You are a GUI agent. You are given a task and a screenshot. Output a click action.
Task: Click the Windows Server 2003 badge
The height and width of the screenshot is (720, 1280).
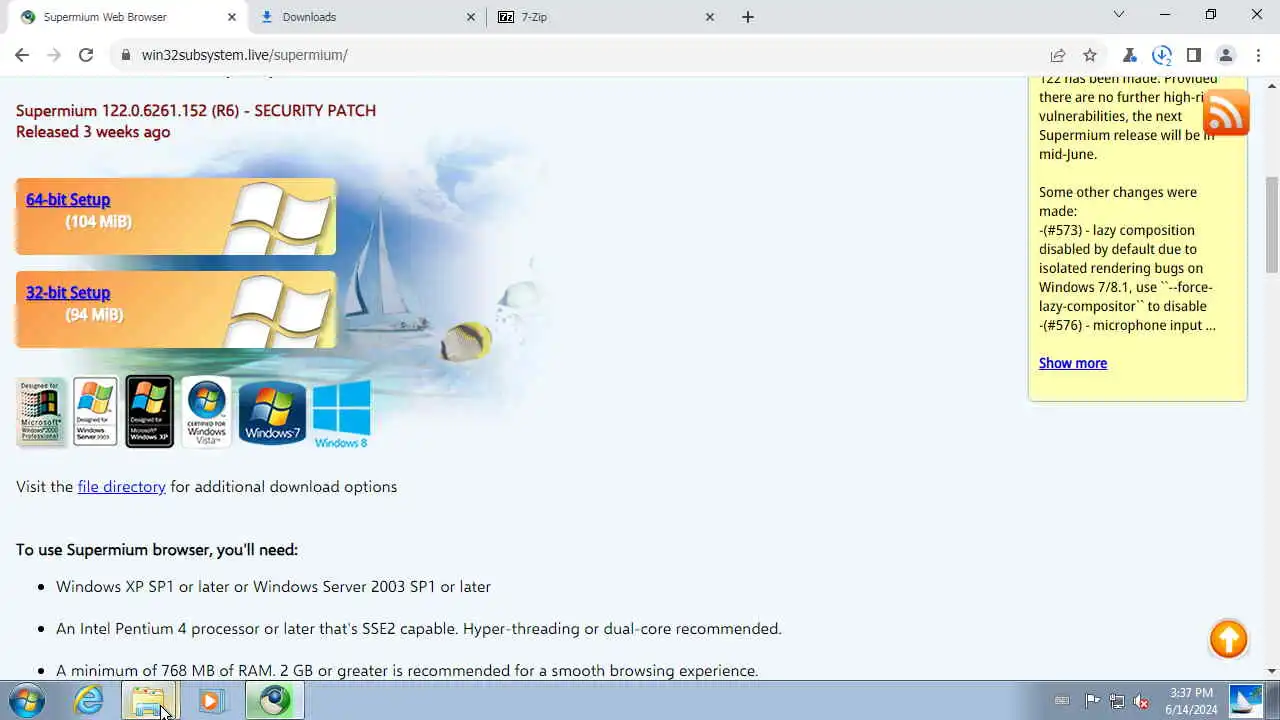(96, 412)
